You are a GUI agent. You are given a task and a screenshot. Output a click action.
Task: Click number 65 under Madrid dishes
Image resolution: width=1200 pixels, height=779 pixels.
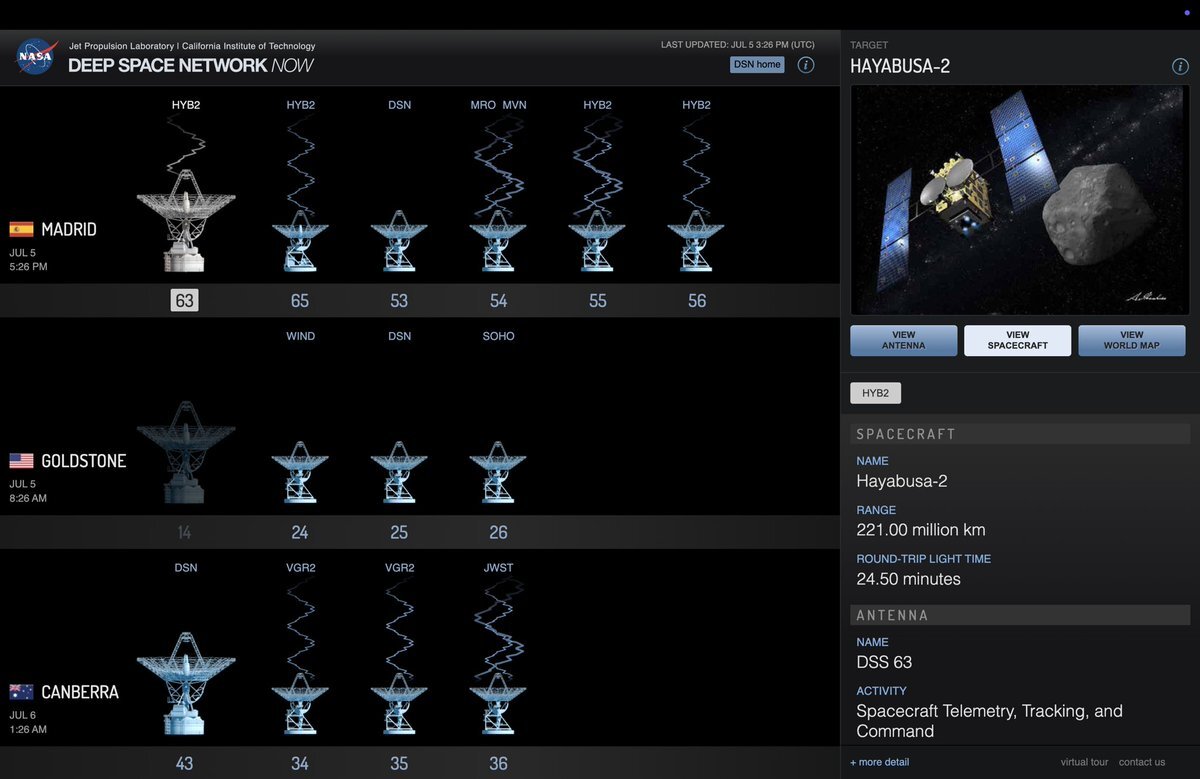pos(300,301)
